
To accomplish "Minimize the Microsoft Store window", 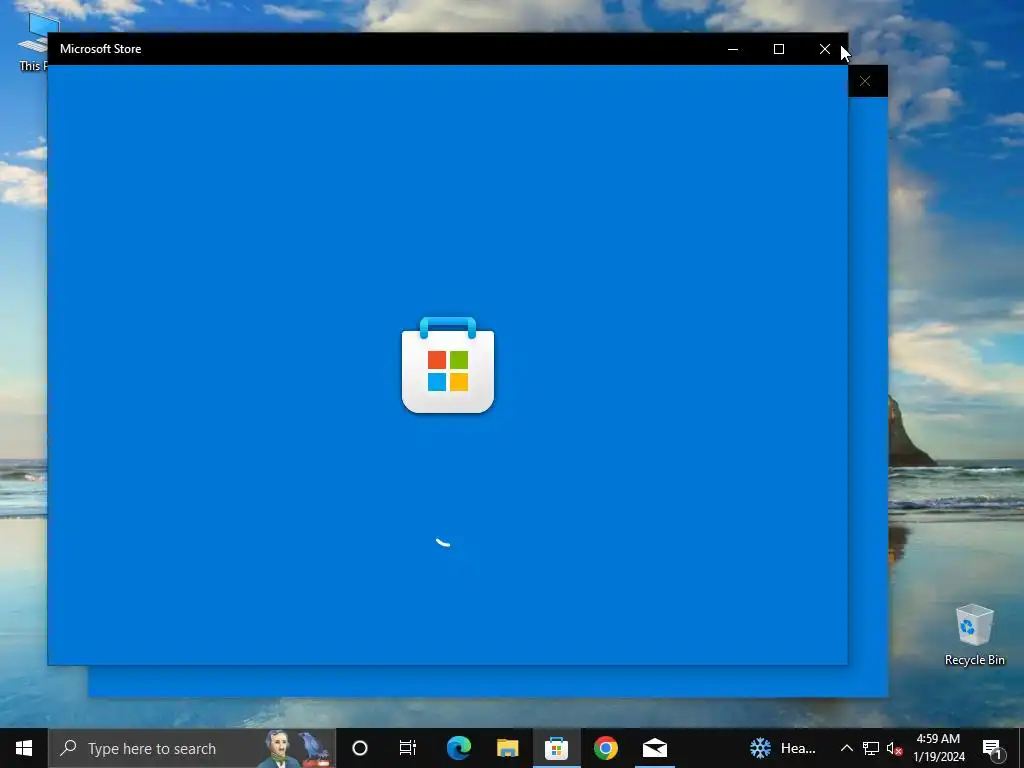I will tap(733, 49).
